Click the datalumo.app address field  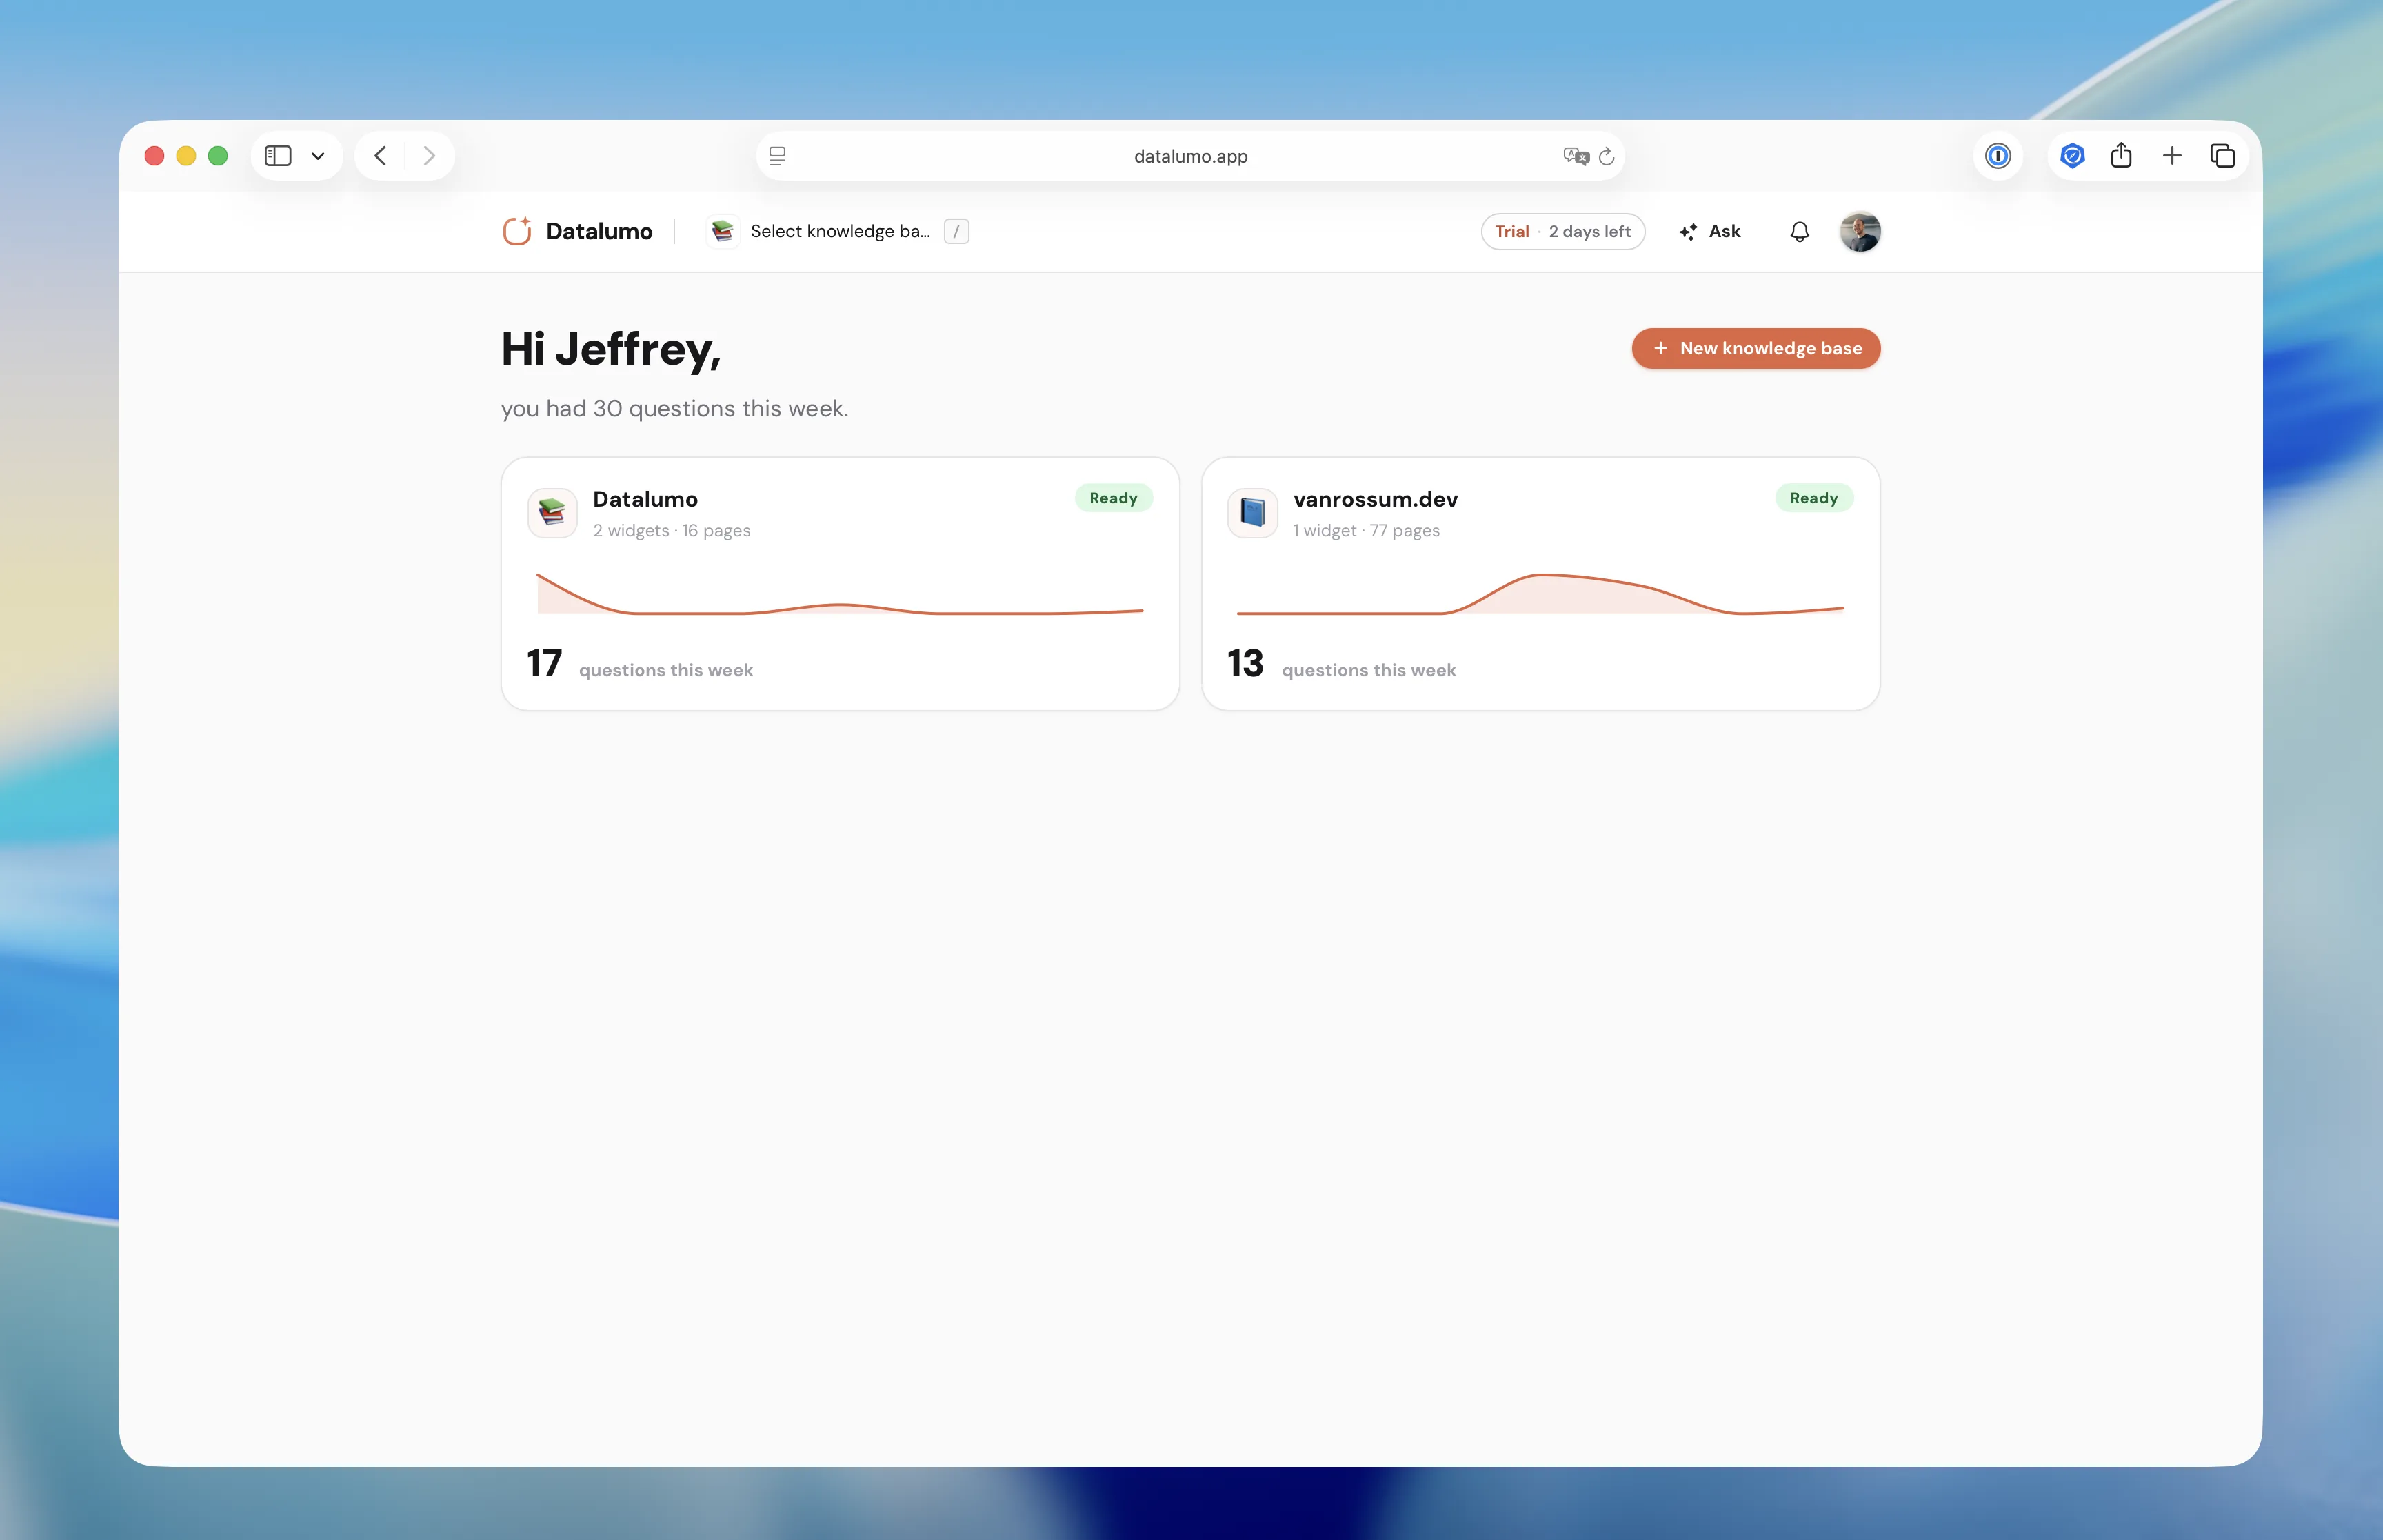[x=1190, y=156]
